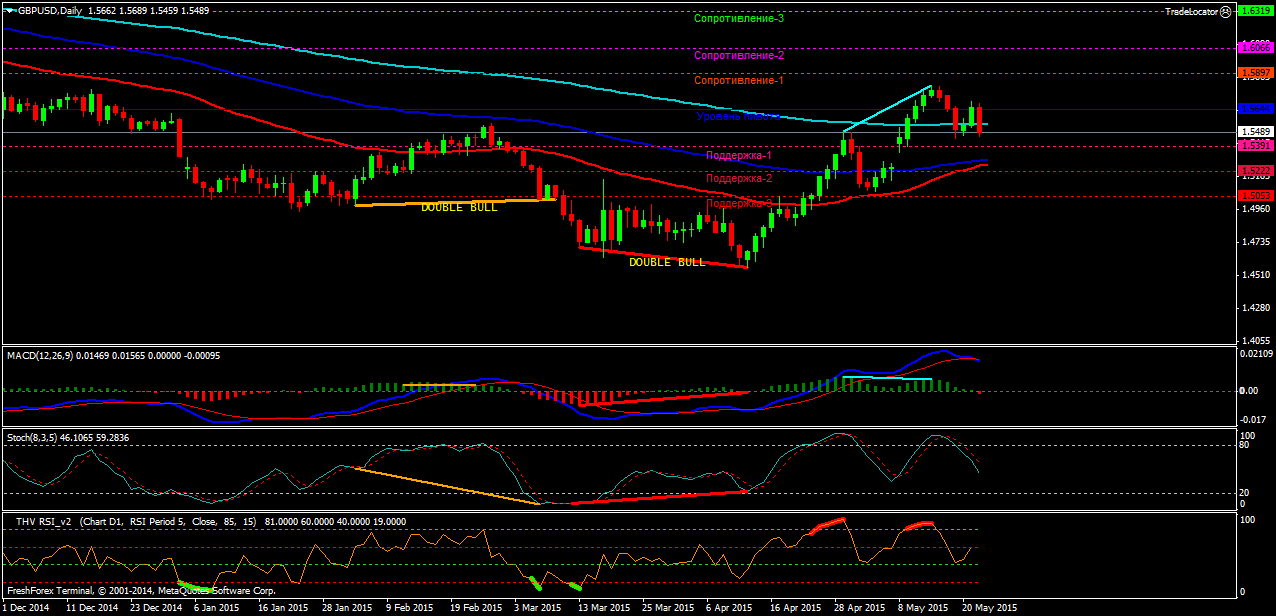This screenshot has height=616, width=1276.
Task: Click DOUBLE BULL label under red trendline
Action: (666, 262)
